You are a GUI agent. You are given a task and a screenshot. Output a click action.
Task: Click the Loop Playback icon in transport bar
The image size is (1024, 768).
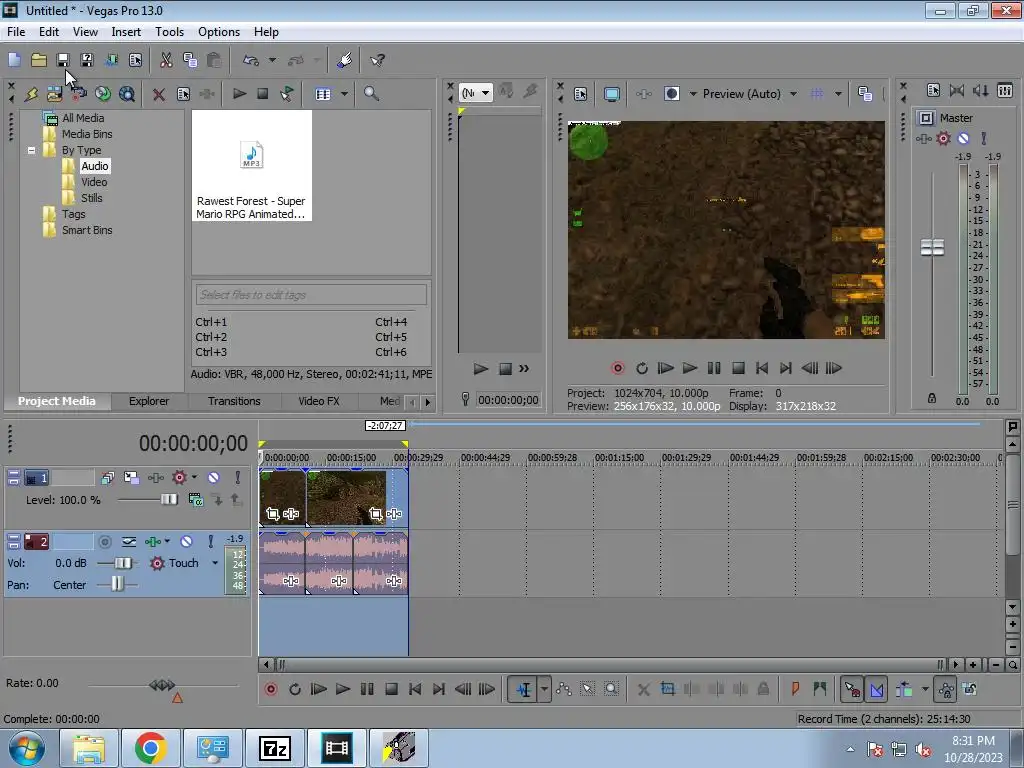(295, 689)
